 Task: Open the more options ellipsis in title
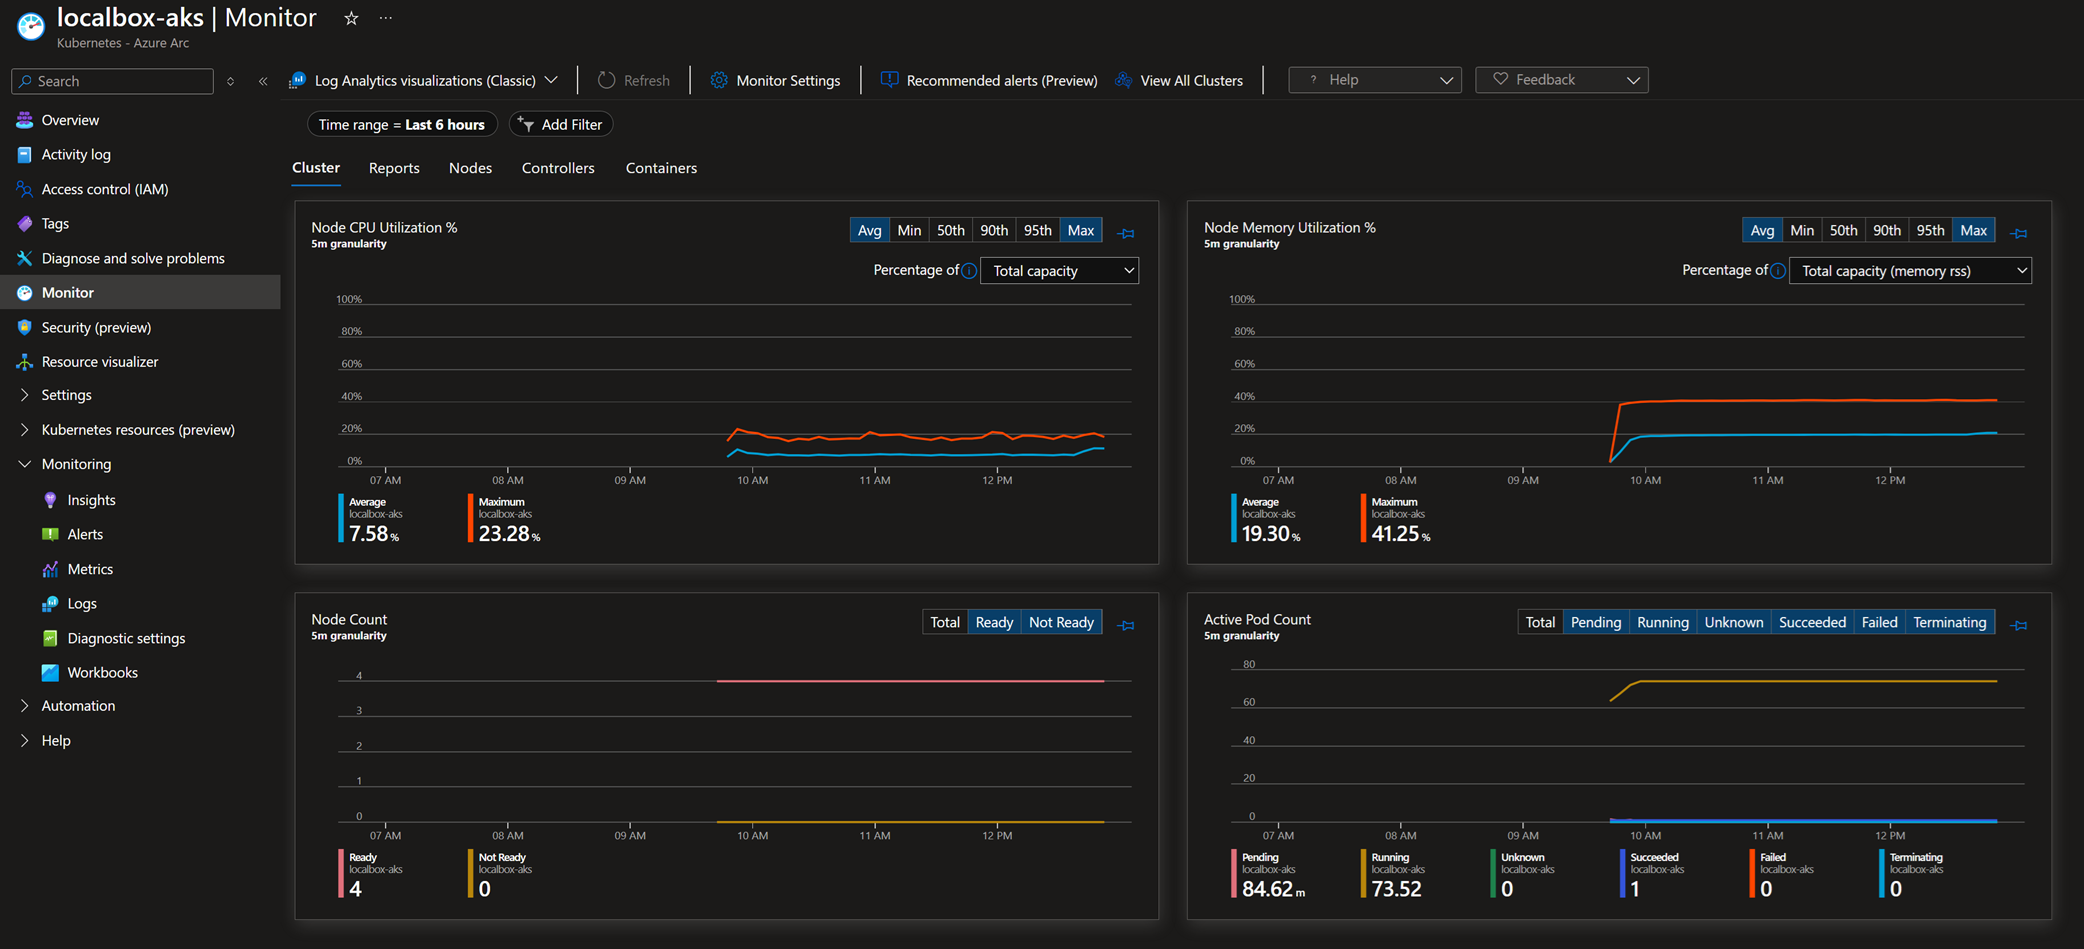pos(386,18)
